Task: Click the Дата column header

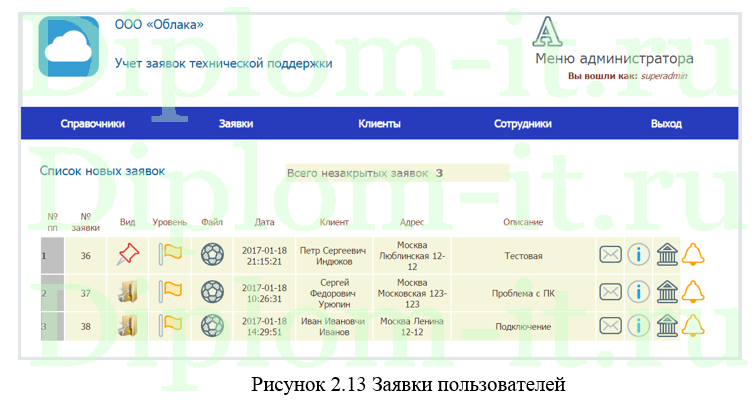Action: click(264, 222)
